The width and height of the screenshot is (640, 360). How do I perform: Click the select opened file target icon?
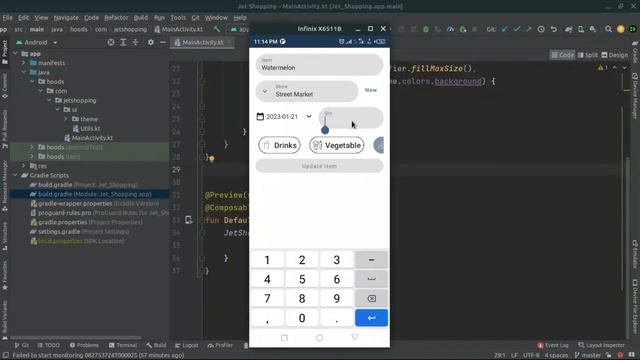pyautogui.click(x=111, y=42)
